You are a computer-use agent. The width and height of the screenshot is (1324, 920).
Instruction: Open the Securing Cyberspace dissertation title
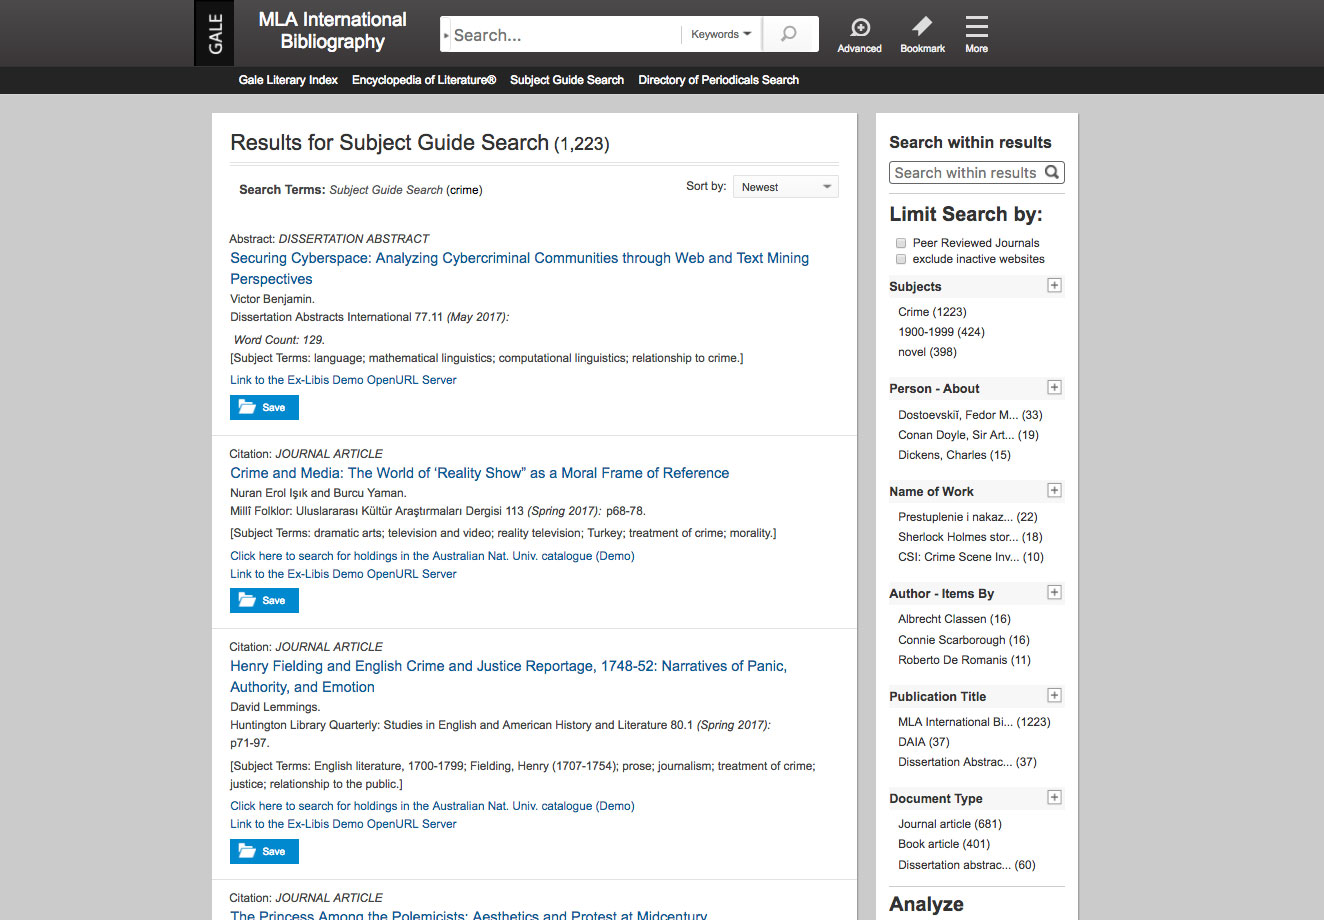[x=519, y=268]
